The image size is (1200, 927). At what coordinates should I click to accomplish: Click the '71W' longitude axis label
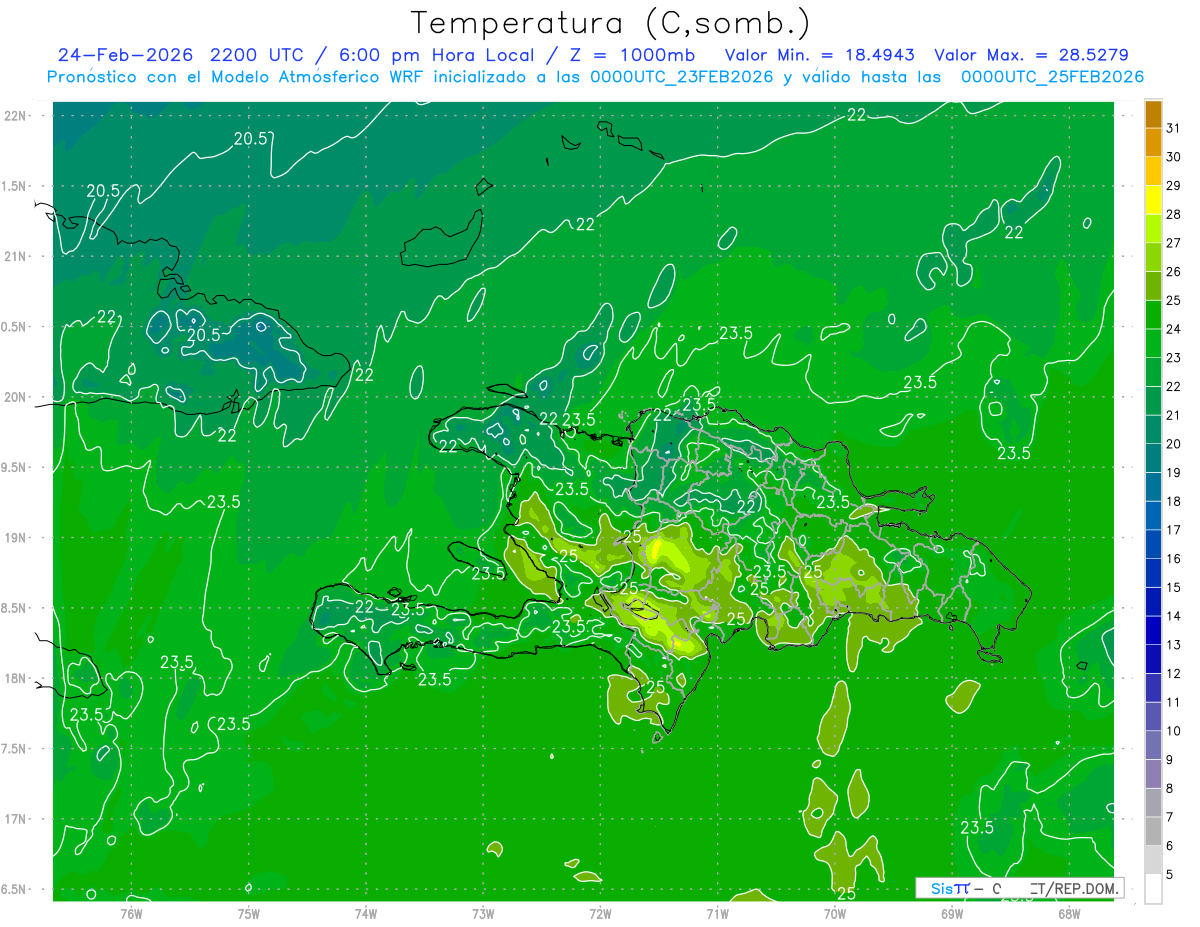717,913
